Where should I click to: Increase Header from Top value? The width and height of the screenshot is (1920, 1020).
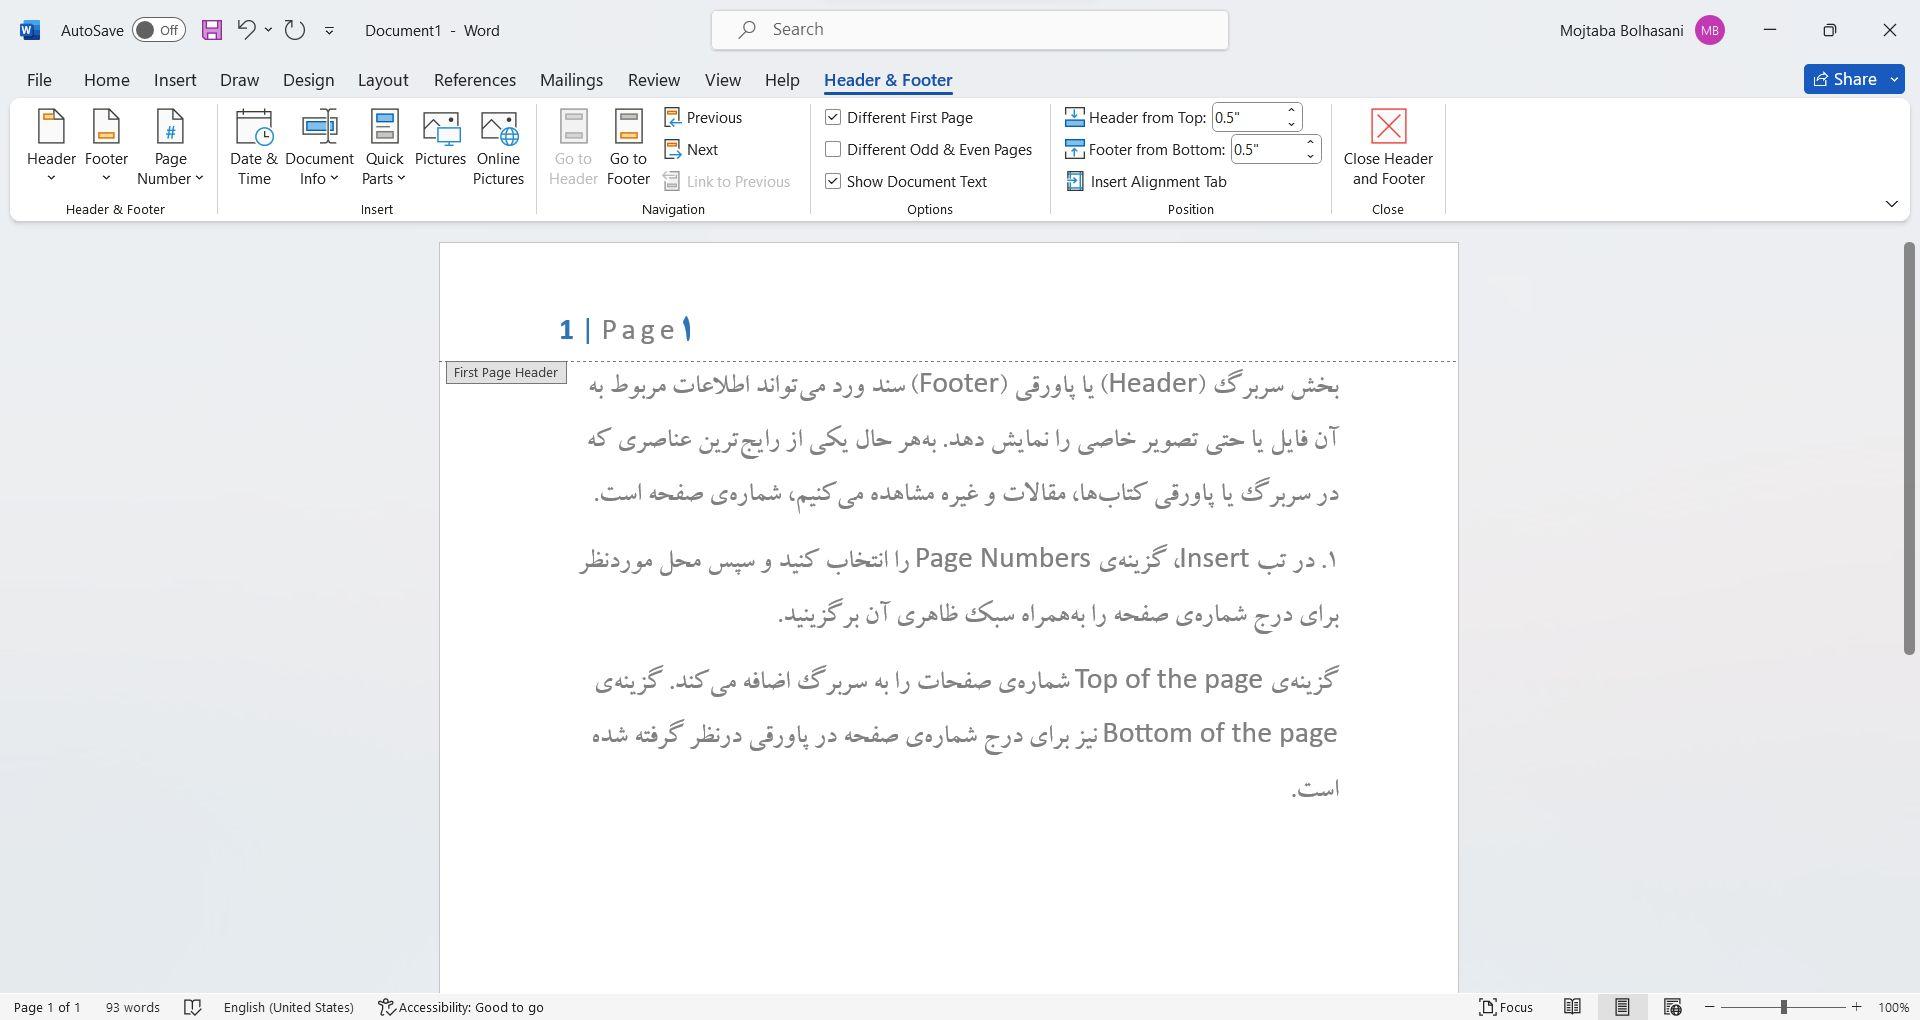[1291, 111]
